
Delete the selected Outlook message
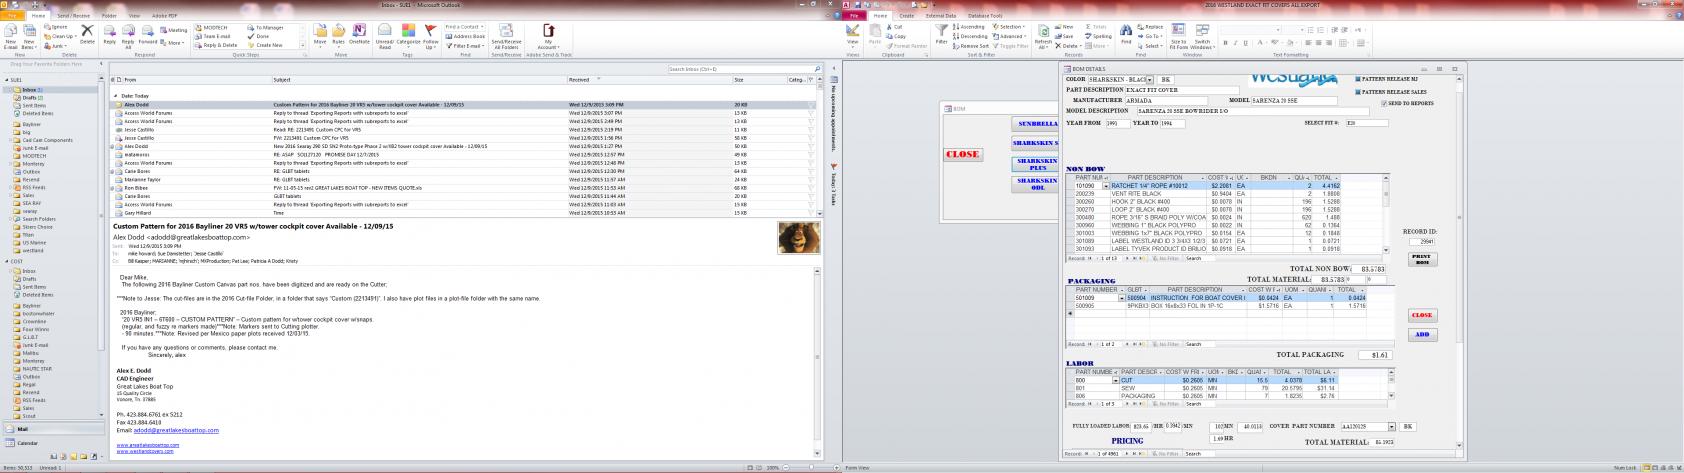coord(87,35)
